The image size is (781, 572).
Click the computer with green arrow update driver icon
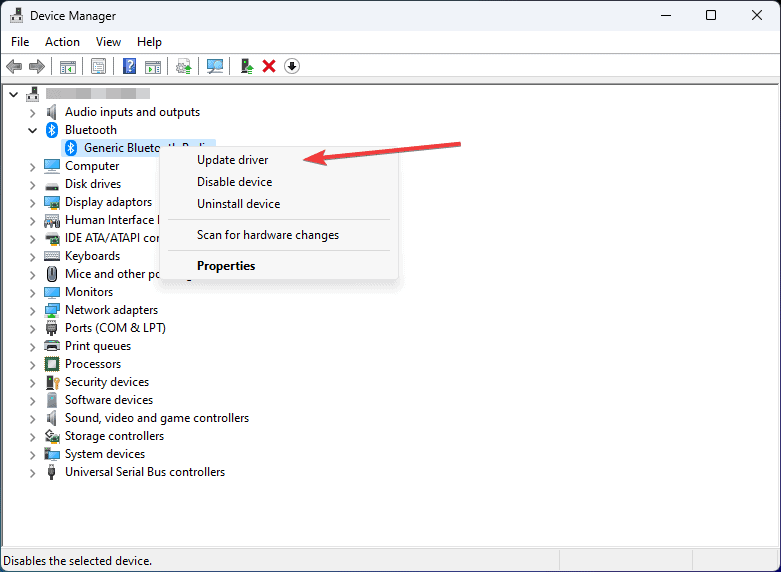(x=247, y=66)
